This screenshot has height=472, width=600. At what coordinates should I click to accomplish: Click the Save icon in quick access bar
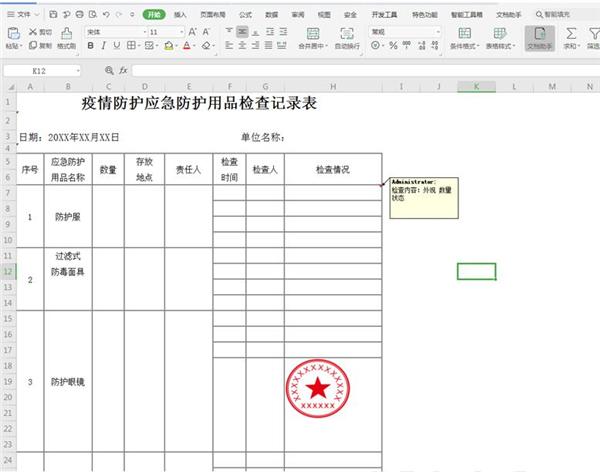53,15
